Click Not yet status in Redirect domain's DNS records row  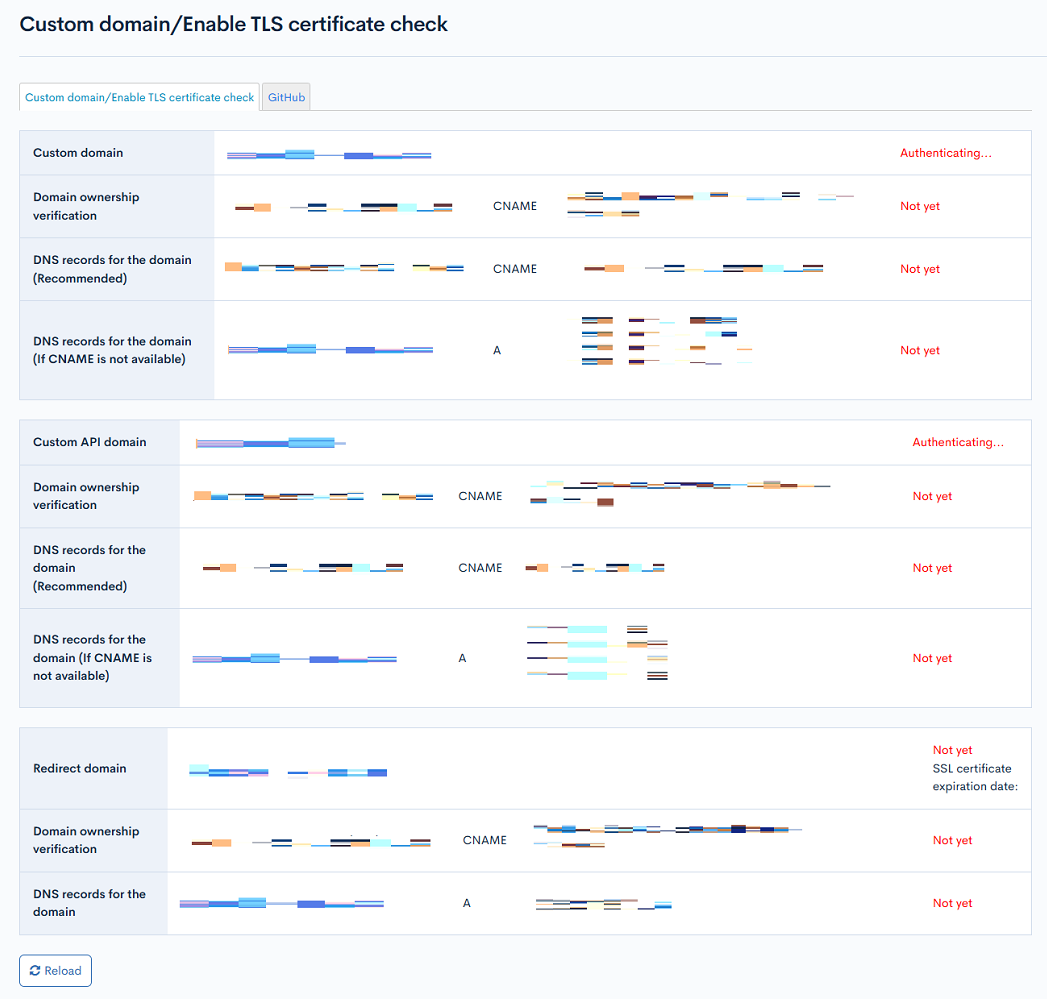tap(952, 903)
